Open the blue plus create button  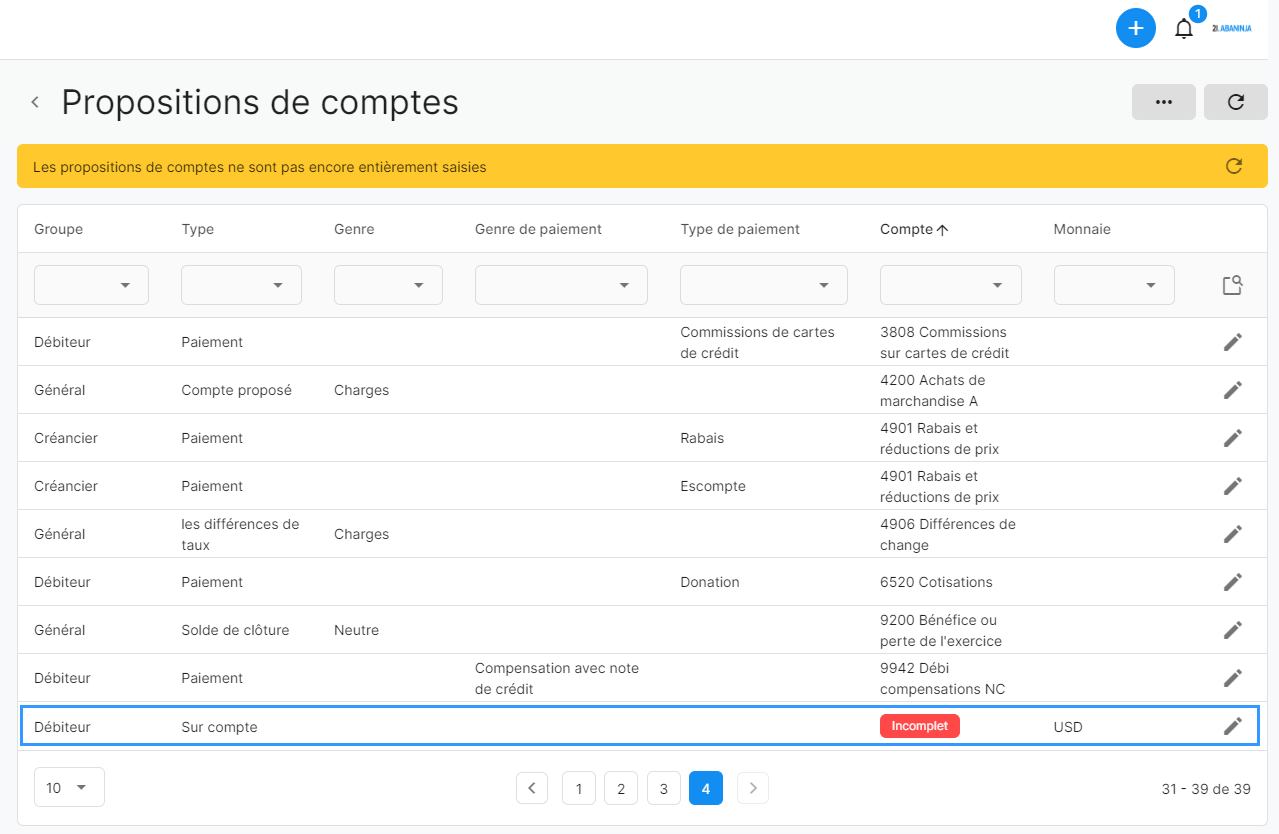point(1135,28)
